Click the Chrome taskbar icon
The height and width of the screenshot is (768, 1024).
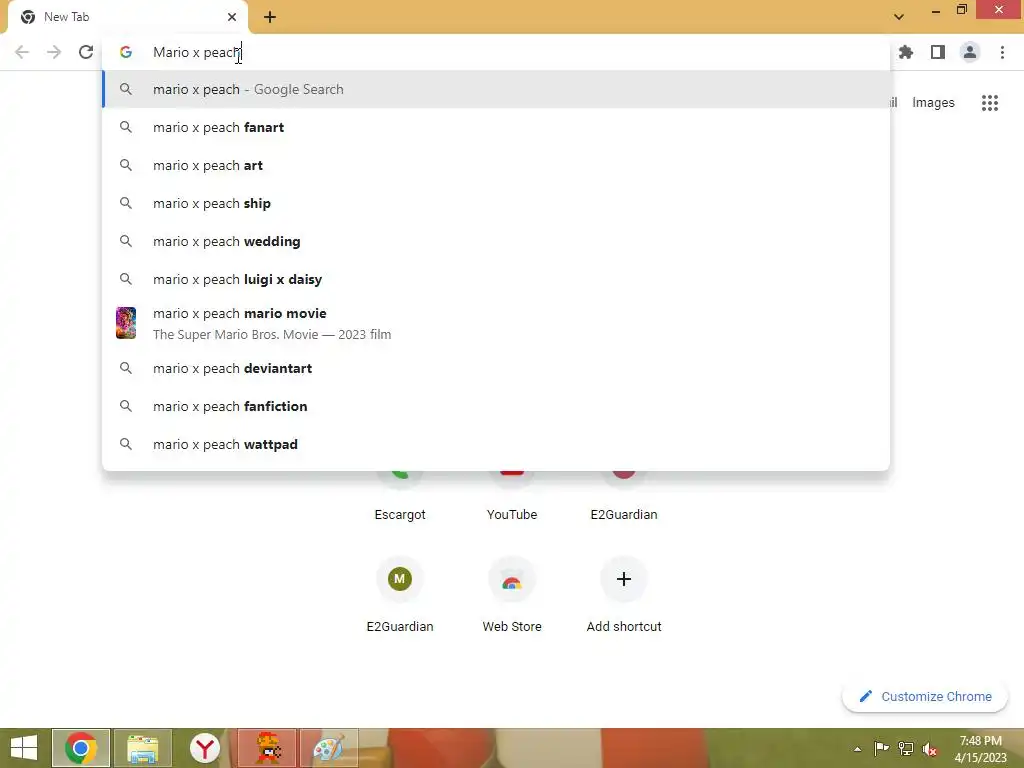point(81,748)
